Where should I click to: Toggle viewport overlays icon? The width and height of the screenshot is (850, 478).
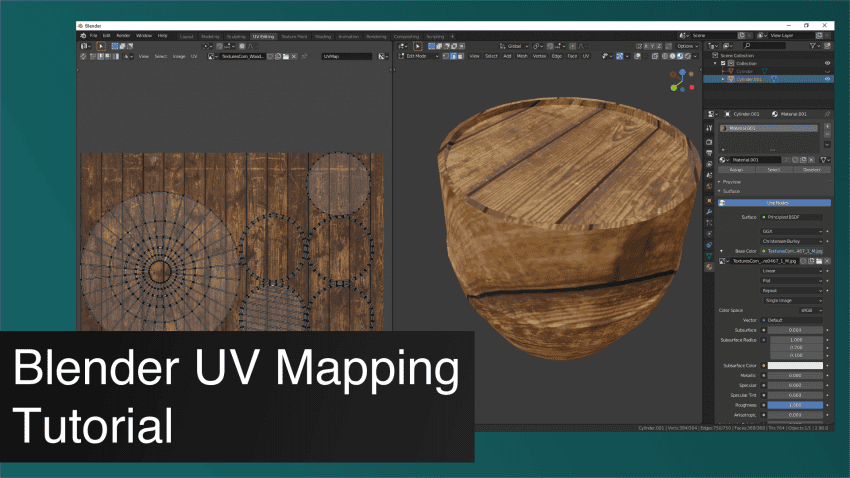[638, 56]
